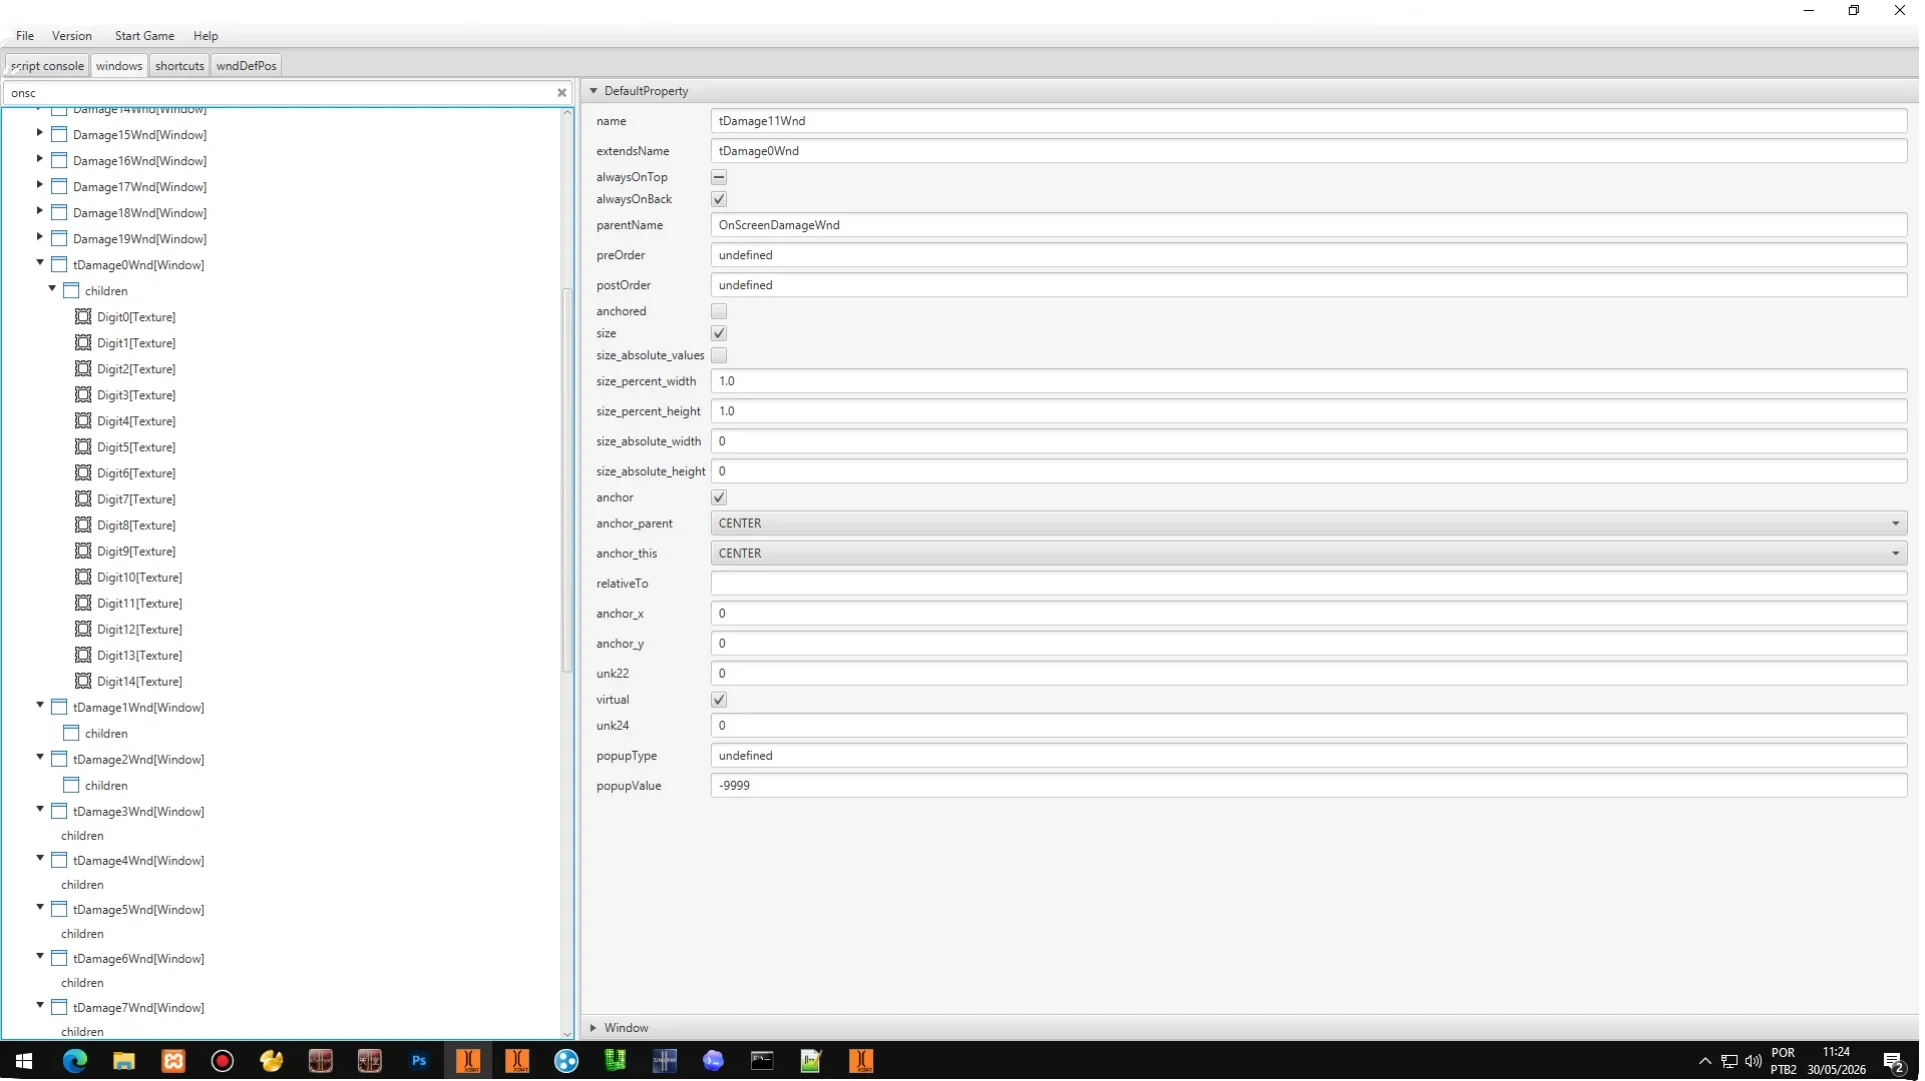Click the tDamage5Wnd window icon
The height and width of the screenshot is (1081, 1925).
tap(59, 909)
